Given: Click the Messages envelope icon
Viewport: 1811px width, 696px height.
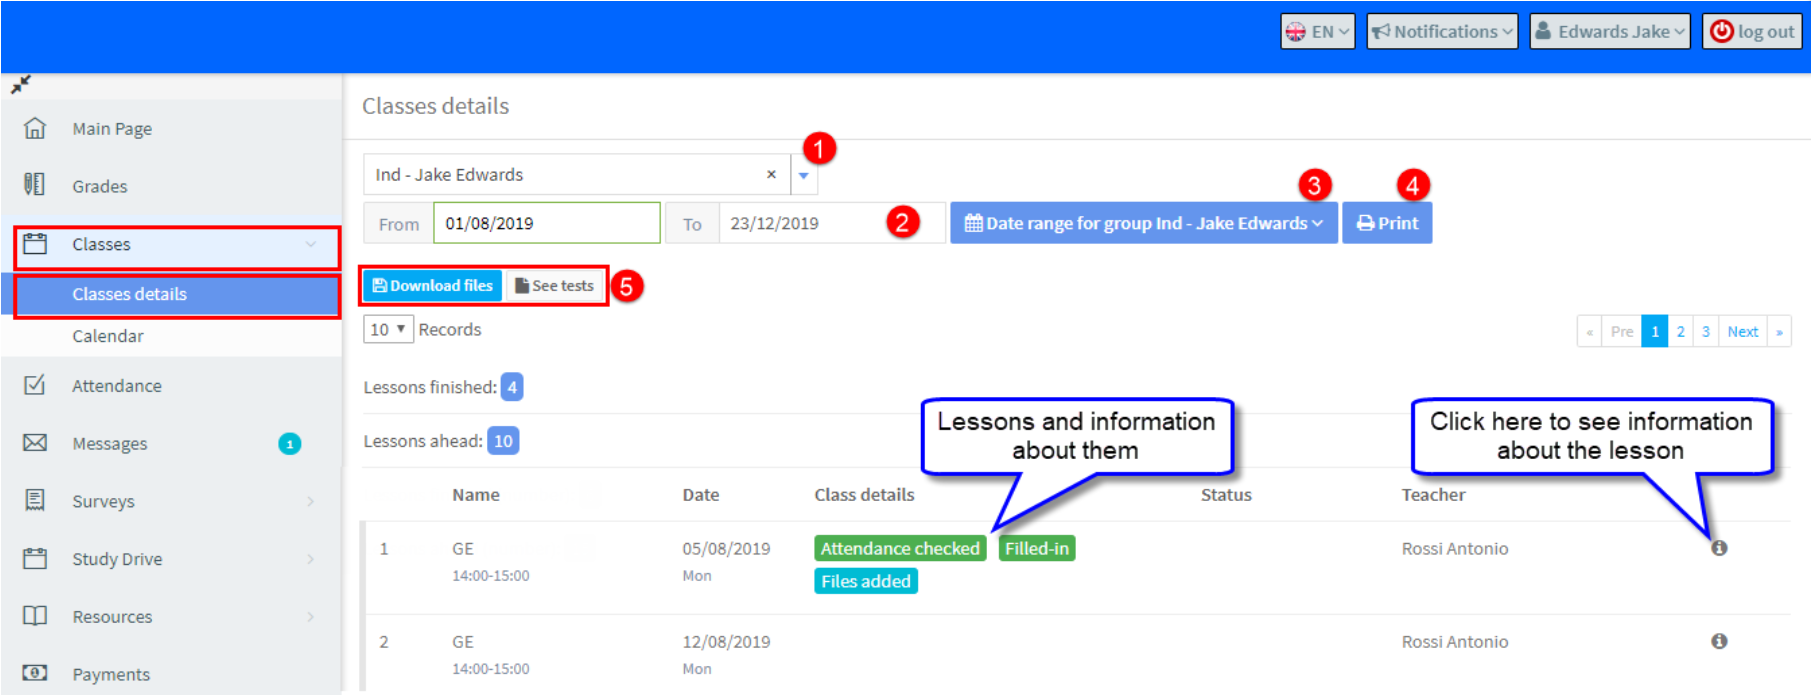Looking at the screenshot, I should 35,443.
